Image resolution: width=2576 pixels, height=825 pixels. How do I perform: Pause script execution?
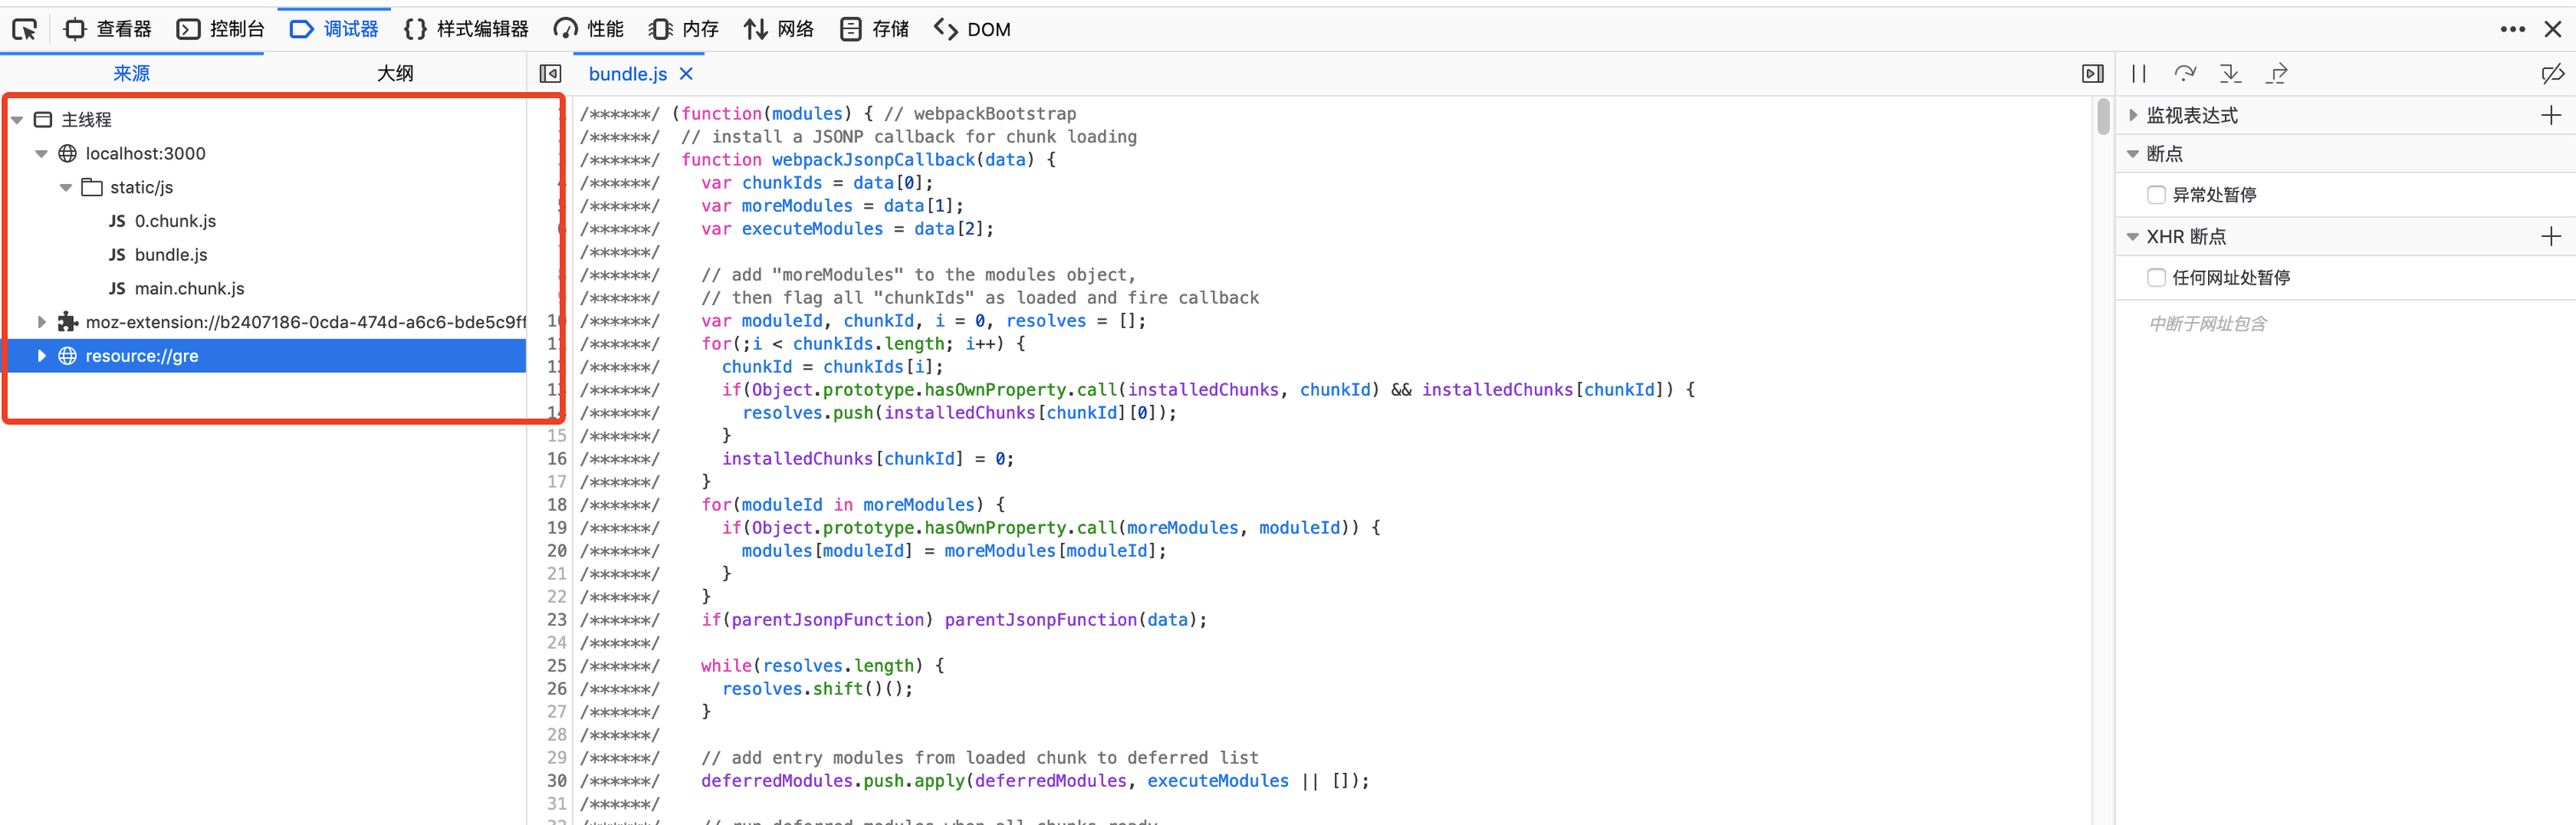2139,74
